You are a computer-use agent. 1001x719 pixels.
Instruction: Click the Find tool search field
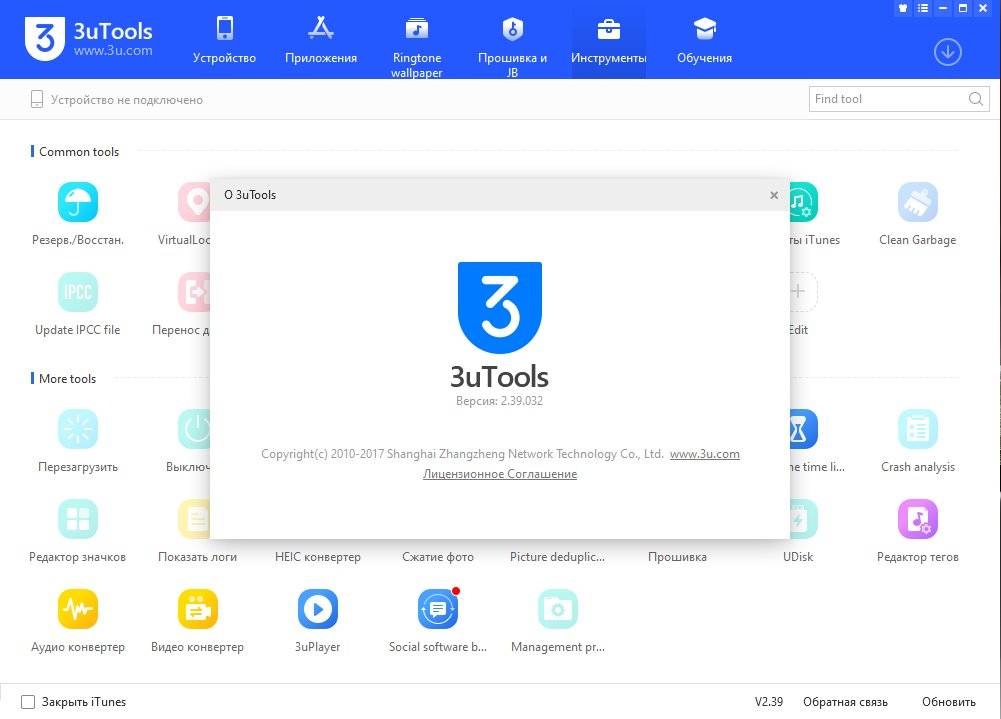[886, 99]
